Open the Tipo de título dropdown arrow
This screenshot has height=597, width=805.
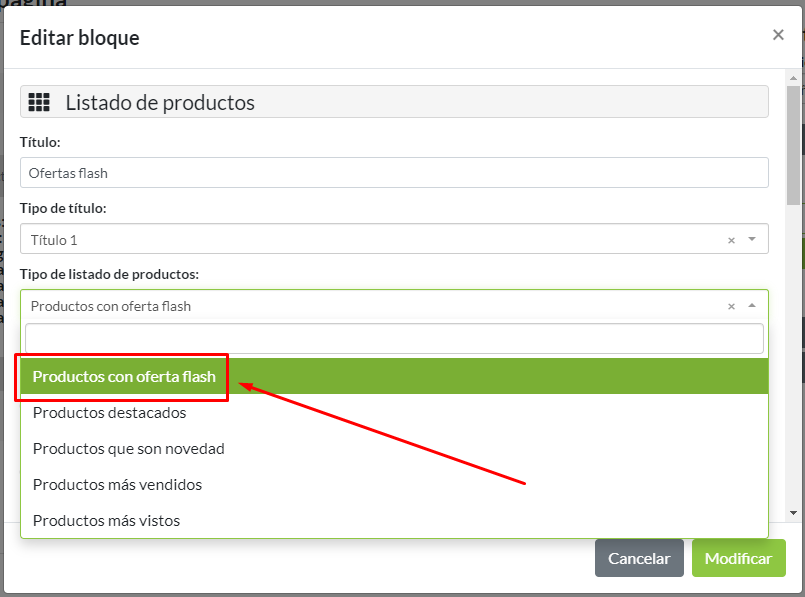pyautogui.click(x=753, y=239)
